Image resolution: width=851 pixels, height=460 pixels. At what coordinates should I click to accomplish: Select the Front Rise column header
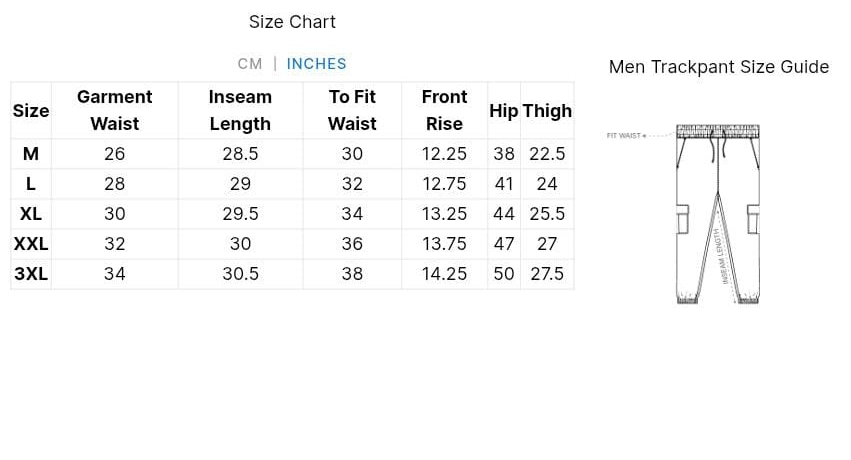pos(444,110)
